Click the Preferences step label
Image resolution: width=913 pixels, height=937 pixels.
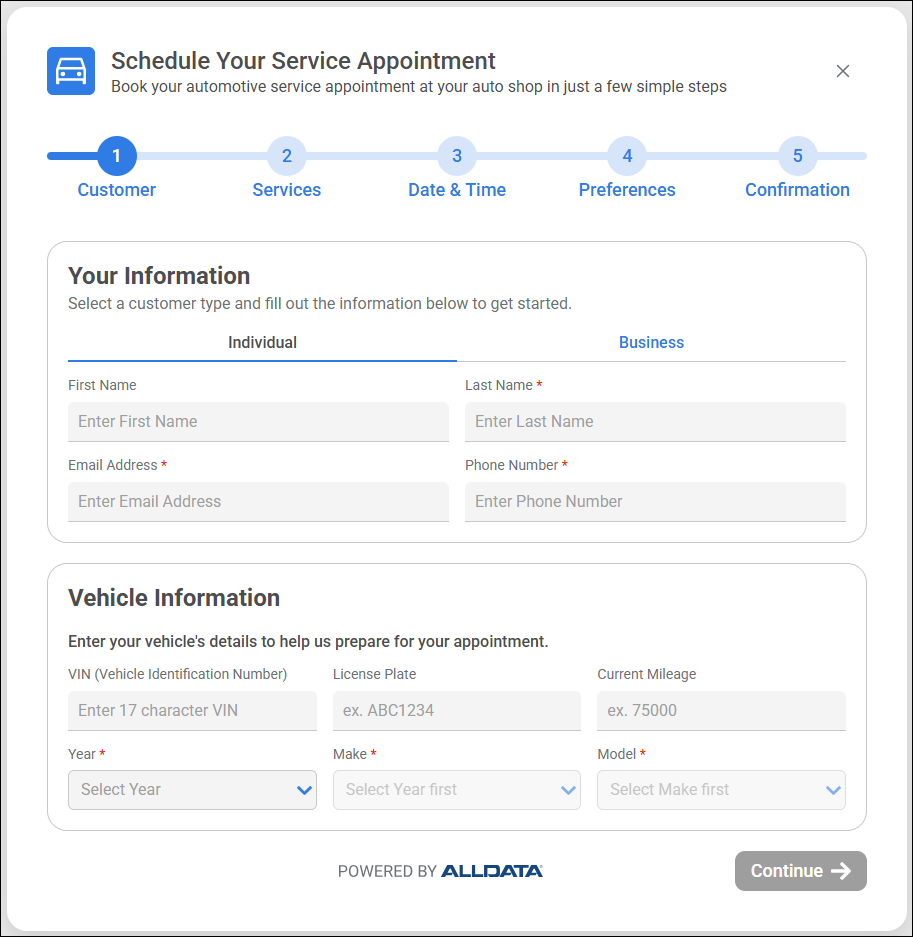click(x=627, y=190)
